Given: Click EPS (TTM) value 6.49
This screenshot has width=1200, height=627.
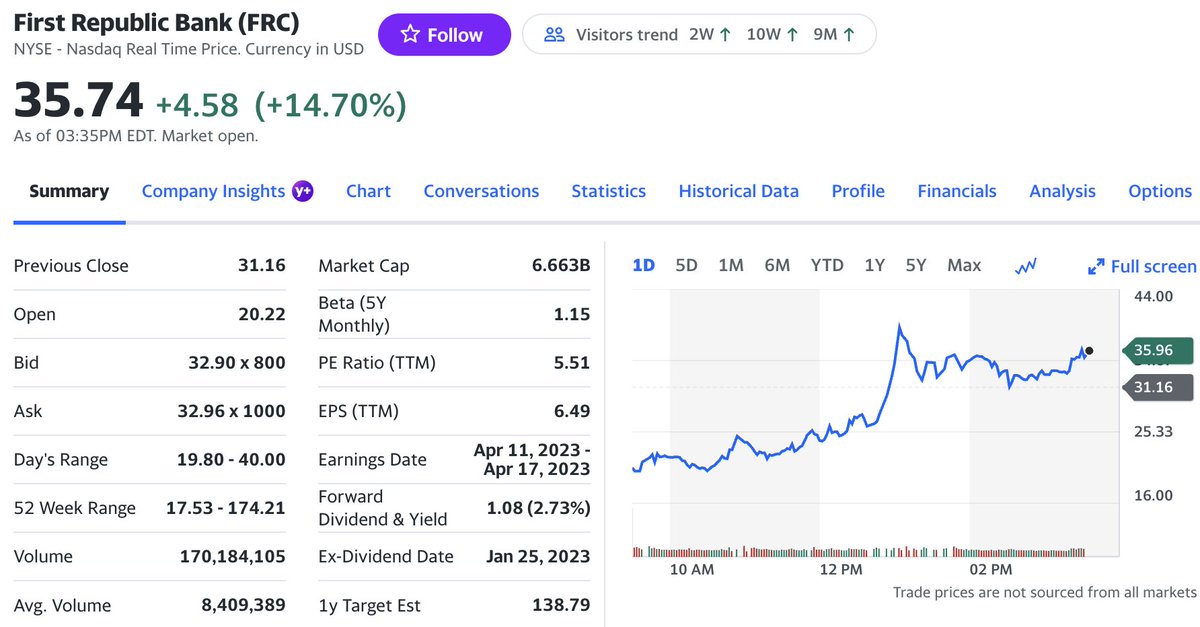Looking at the screenshot, I should pos(572,411).
